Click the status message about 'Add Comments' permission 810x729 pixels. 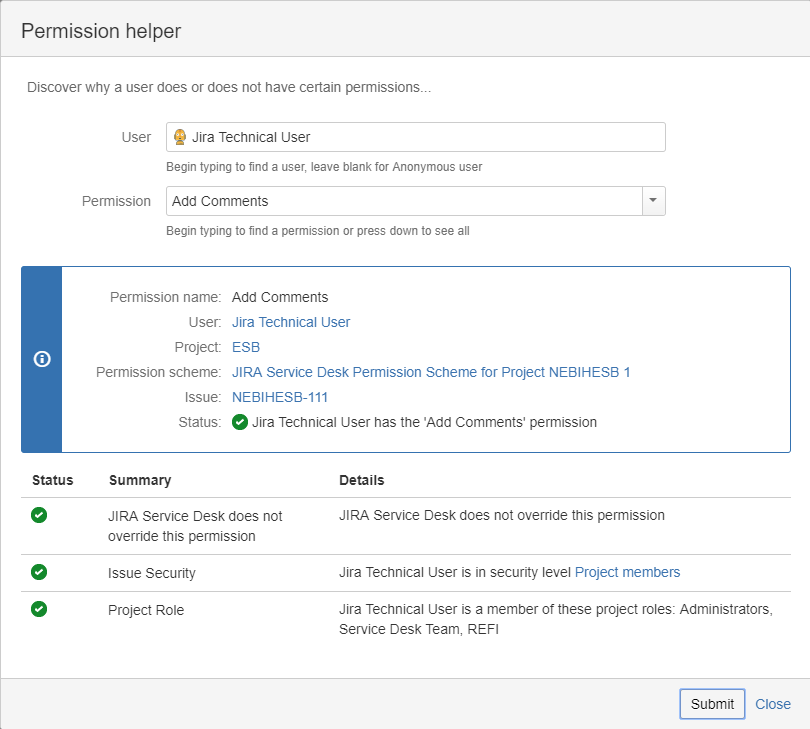point(424,423)
